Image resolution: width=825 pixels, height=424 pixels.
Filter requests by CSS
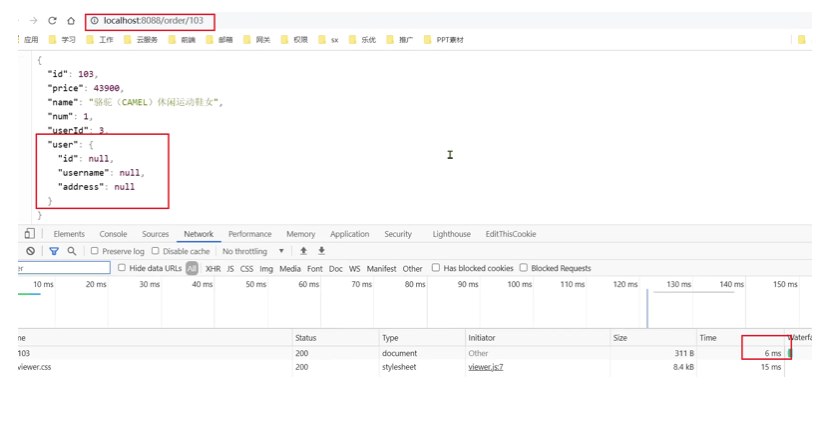point(246,268)
